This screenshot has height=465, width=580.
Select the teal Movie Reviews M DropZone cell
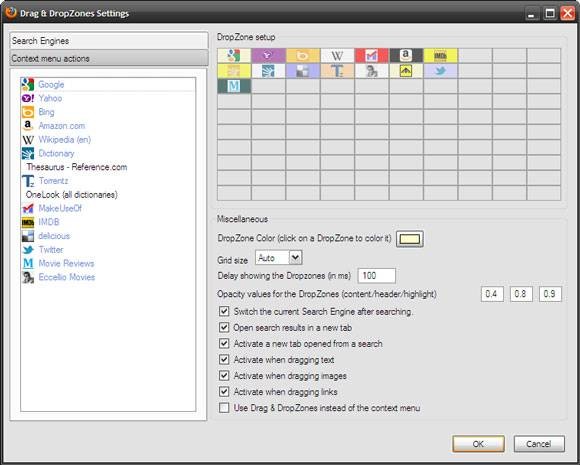click(x=234, y=86)
